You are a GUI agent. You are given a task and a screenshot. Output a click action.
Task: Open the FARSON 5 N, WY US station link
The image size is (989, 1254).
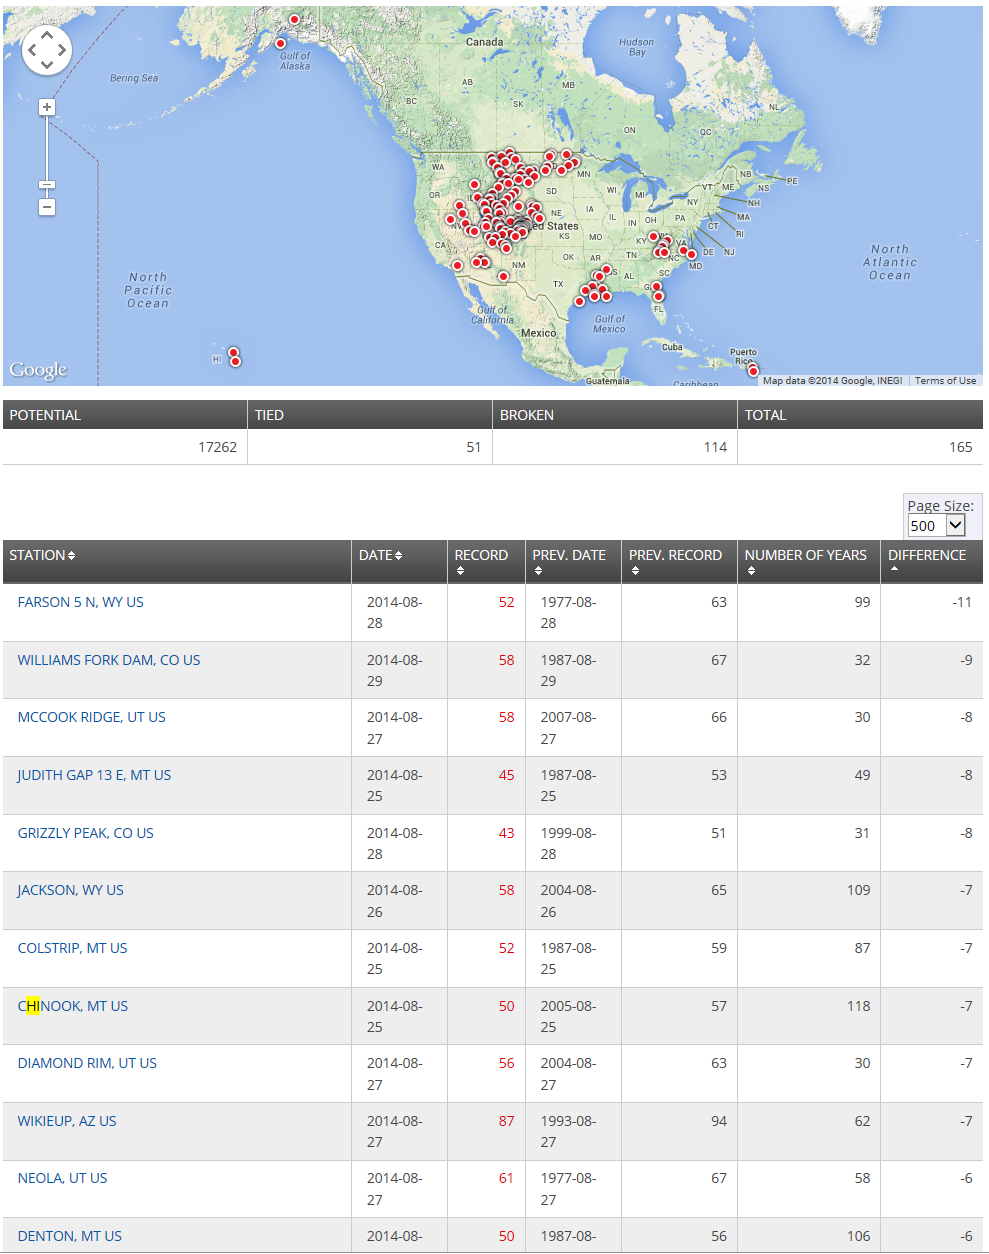click(81, 602)
